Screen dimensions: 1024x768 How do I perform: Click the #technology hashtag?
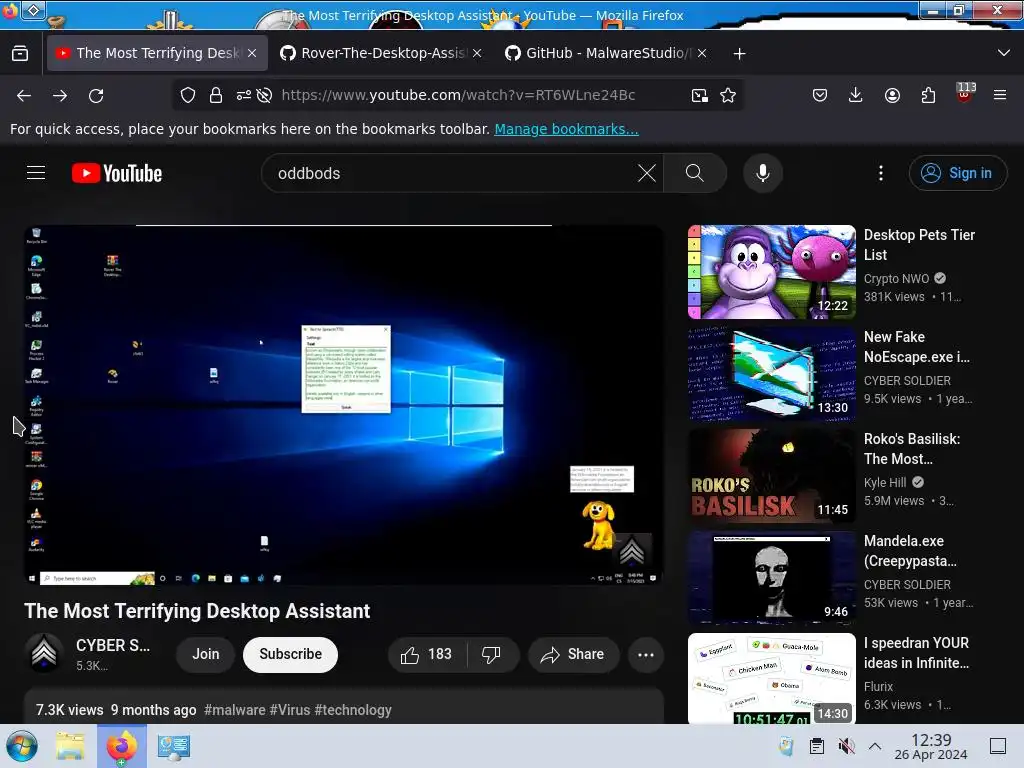(x=353, y=710)
